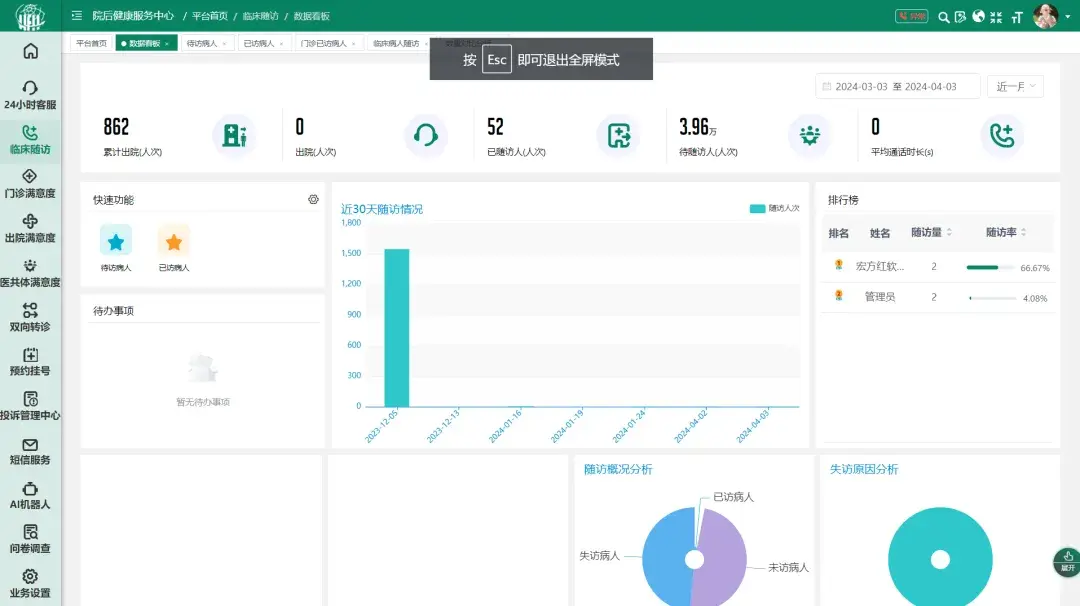1080x606 pixels.
Task: Exit fullscreen with the collapse-arrows icon
Action: [x=996, y=17]
